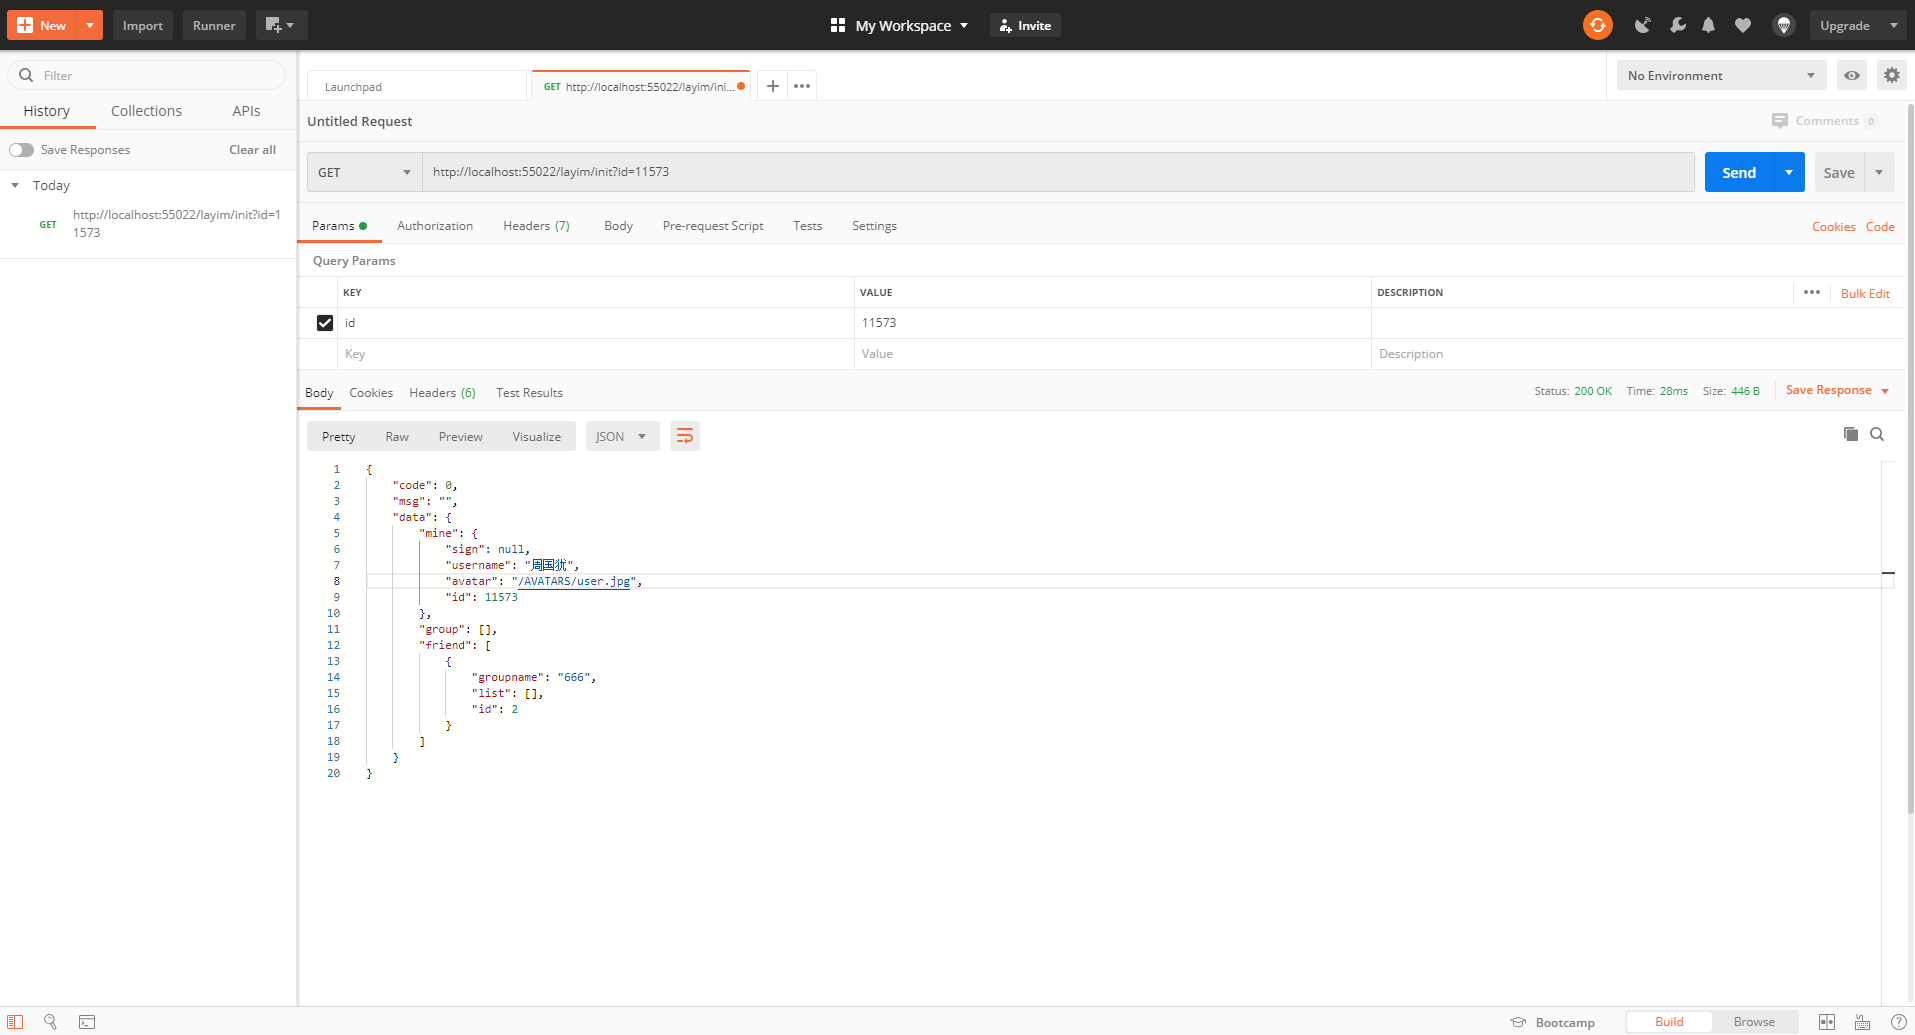This screenshot has width=1915, height=1035.
Task: Click the Comments icon
Action: (1780, 121)
